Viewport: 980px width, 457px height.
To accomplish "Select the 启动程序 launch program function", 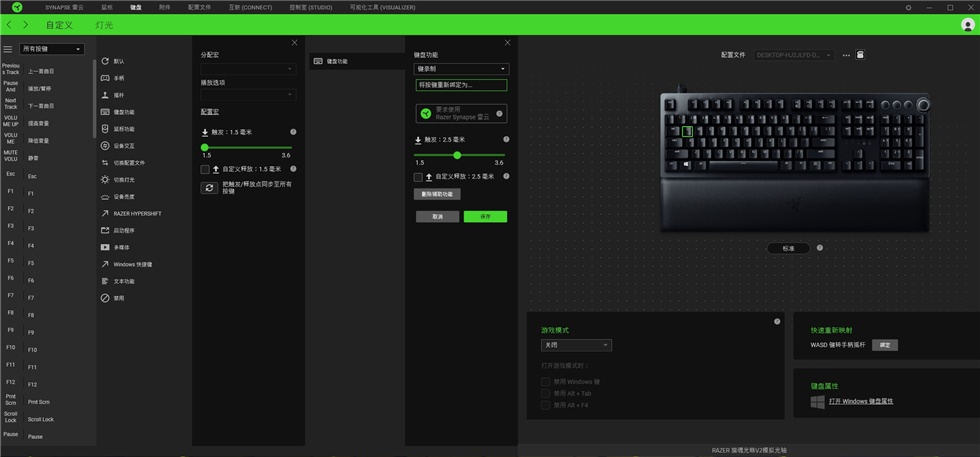I will click(118, 230).
